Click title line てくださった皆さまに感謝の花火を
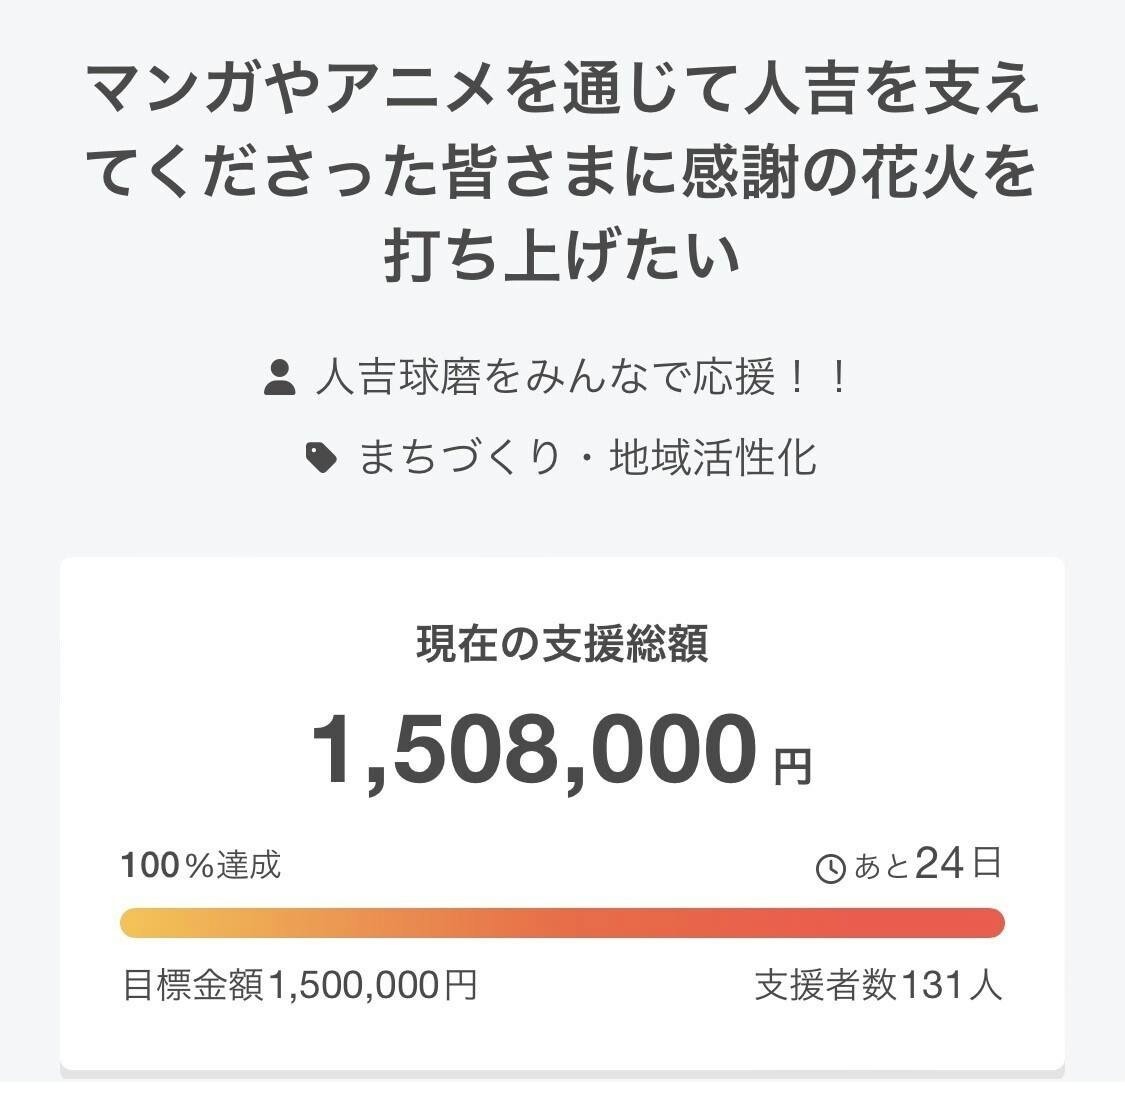The height and width of the screenshot is (1117, 1125). [563, 172]
